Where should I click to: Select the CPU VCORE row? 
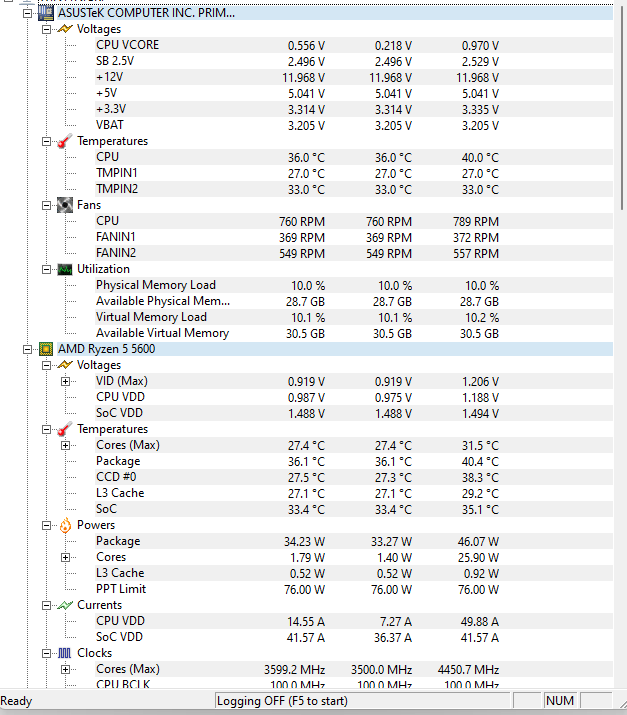point(353,45)
